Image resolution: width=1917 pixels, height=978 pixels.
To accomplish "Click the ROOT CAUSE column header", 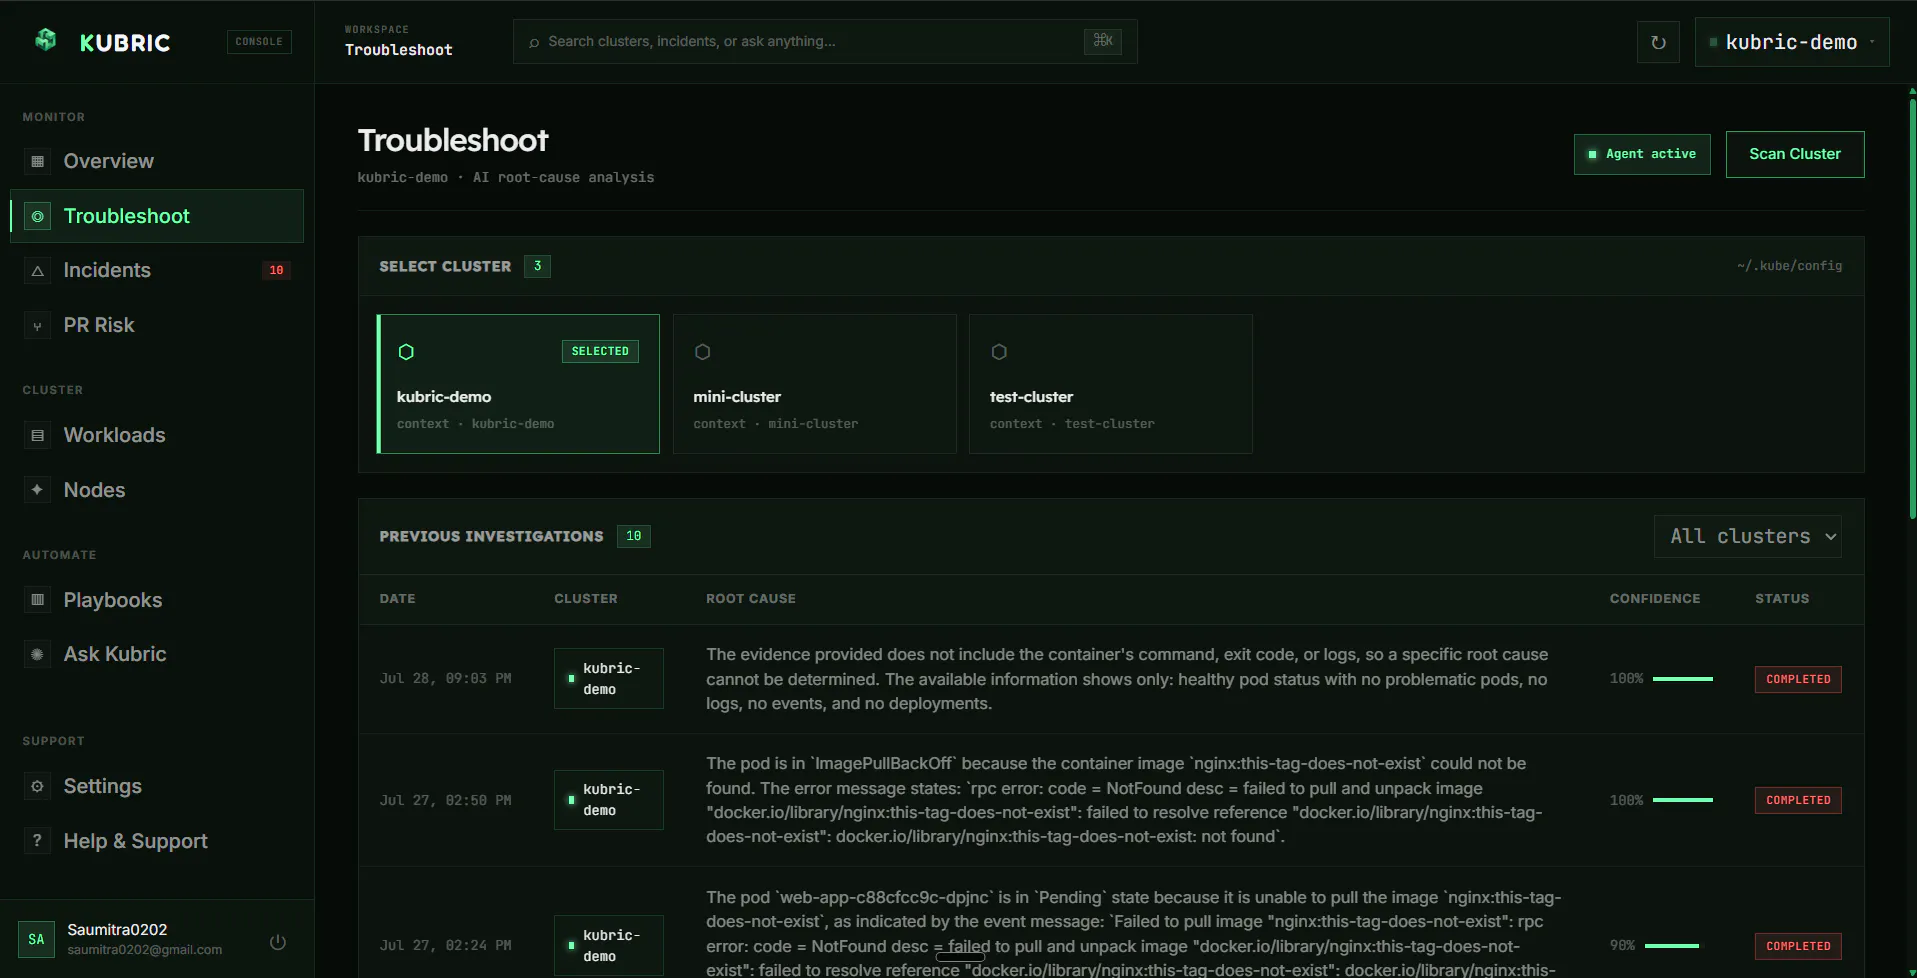I will click(751, 599).
